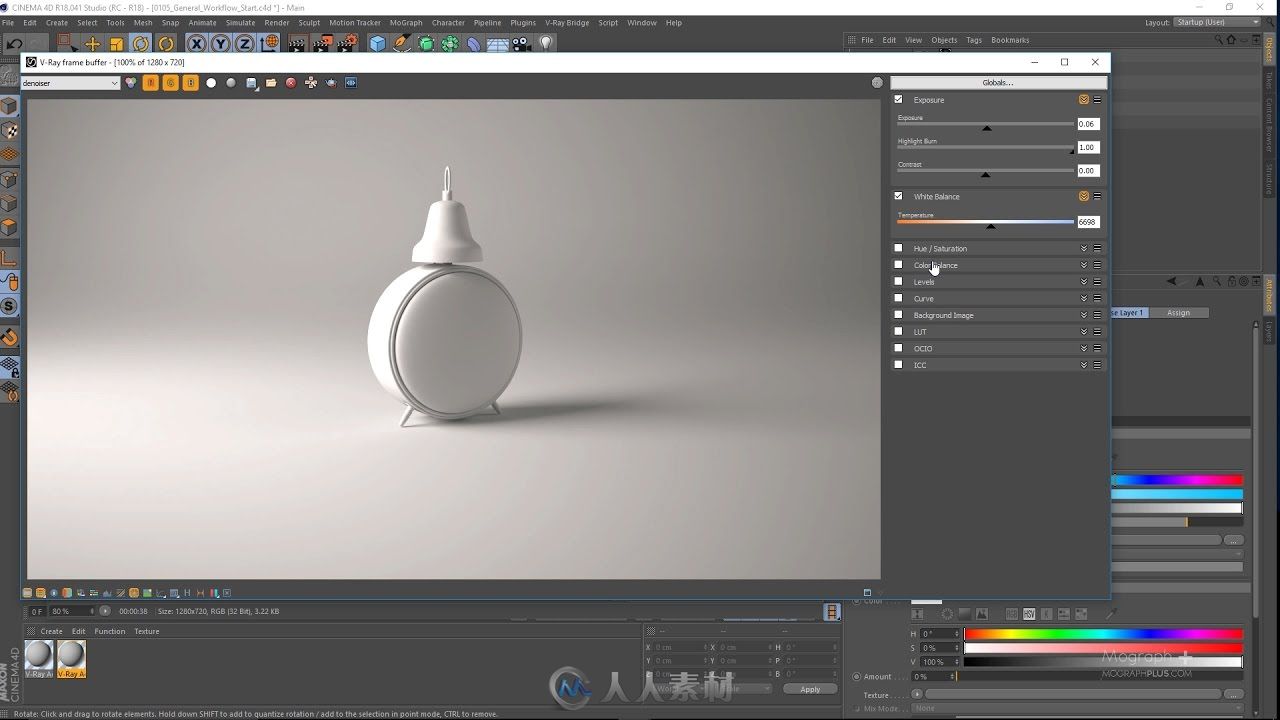Click the Temperature value field 6698
Screen dimensions: 1280x720
pos(1087,222)
